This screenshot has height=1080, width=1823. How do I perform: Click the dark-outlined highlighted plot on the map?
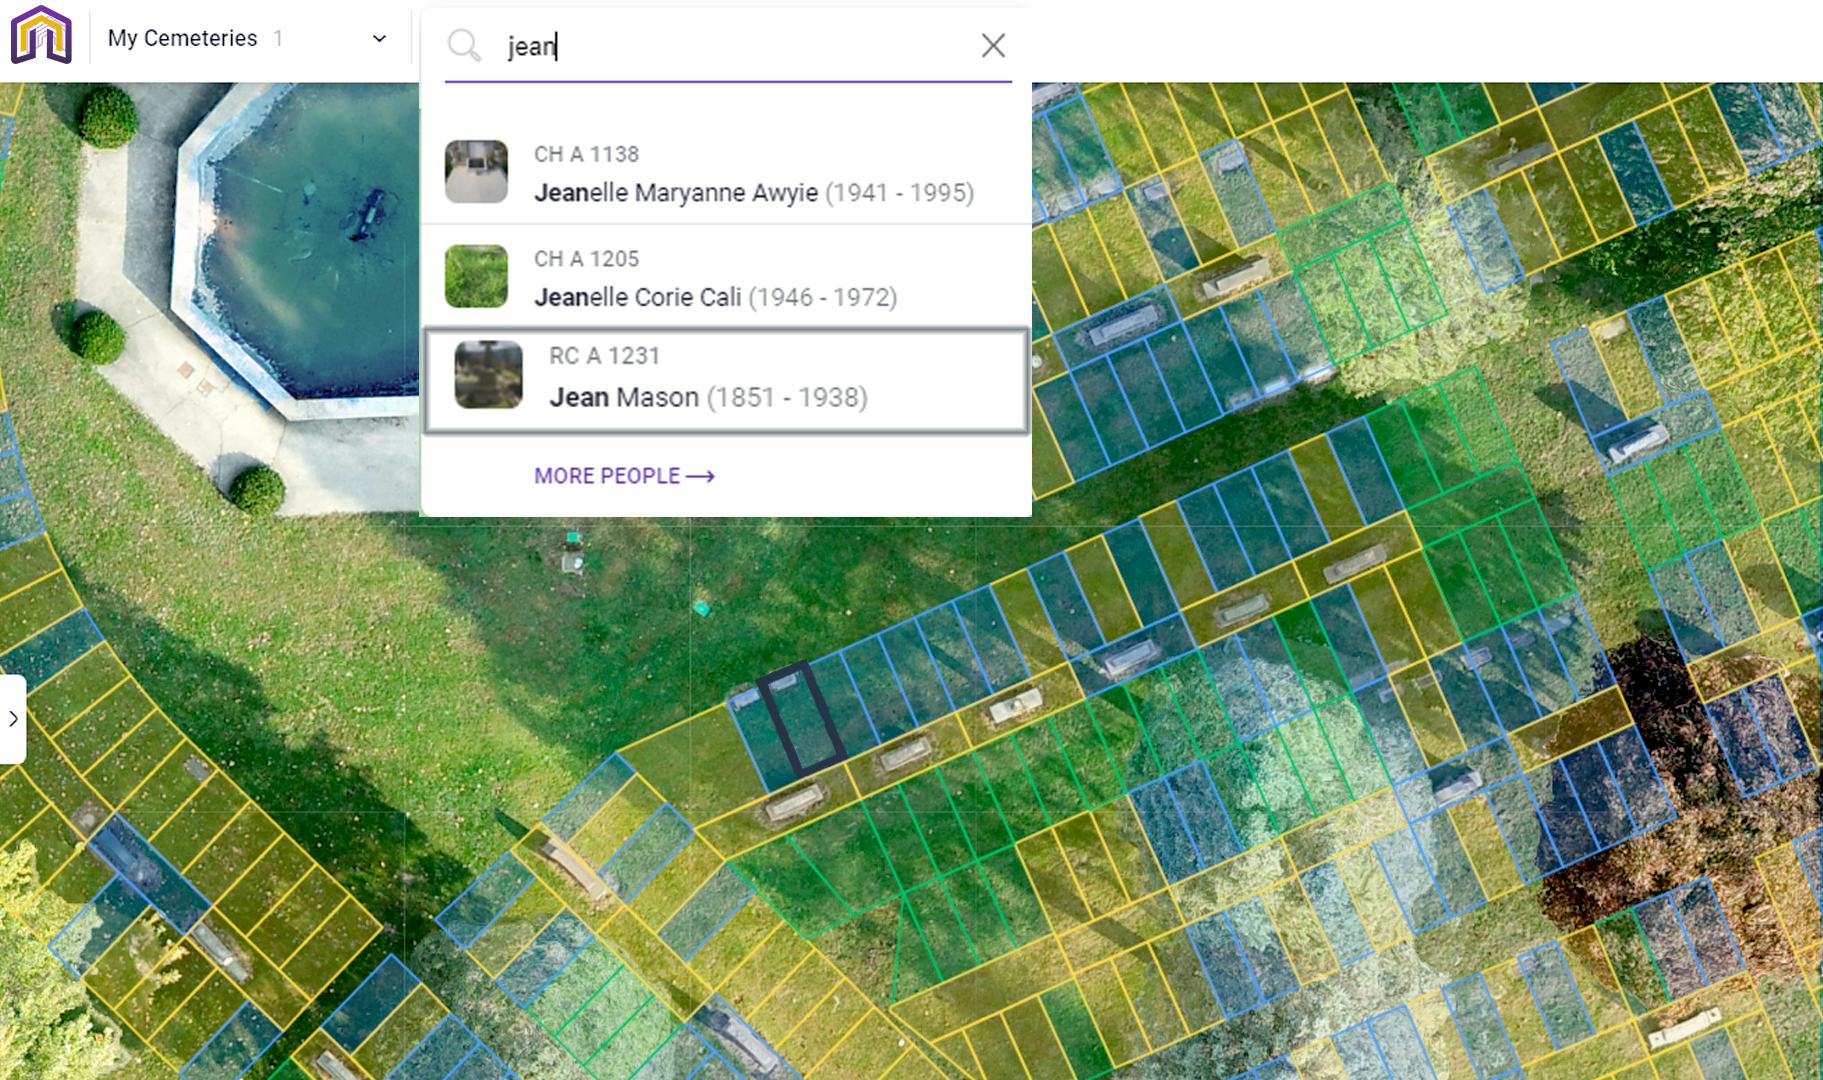pyautogui.click(x=801, y=719)
